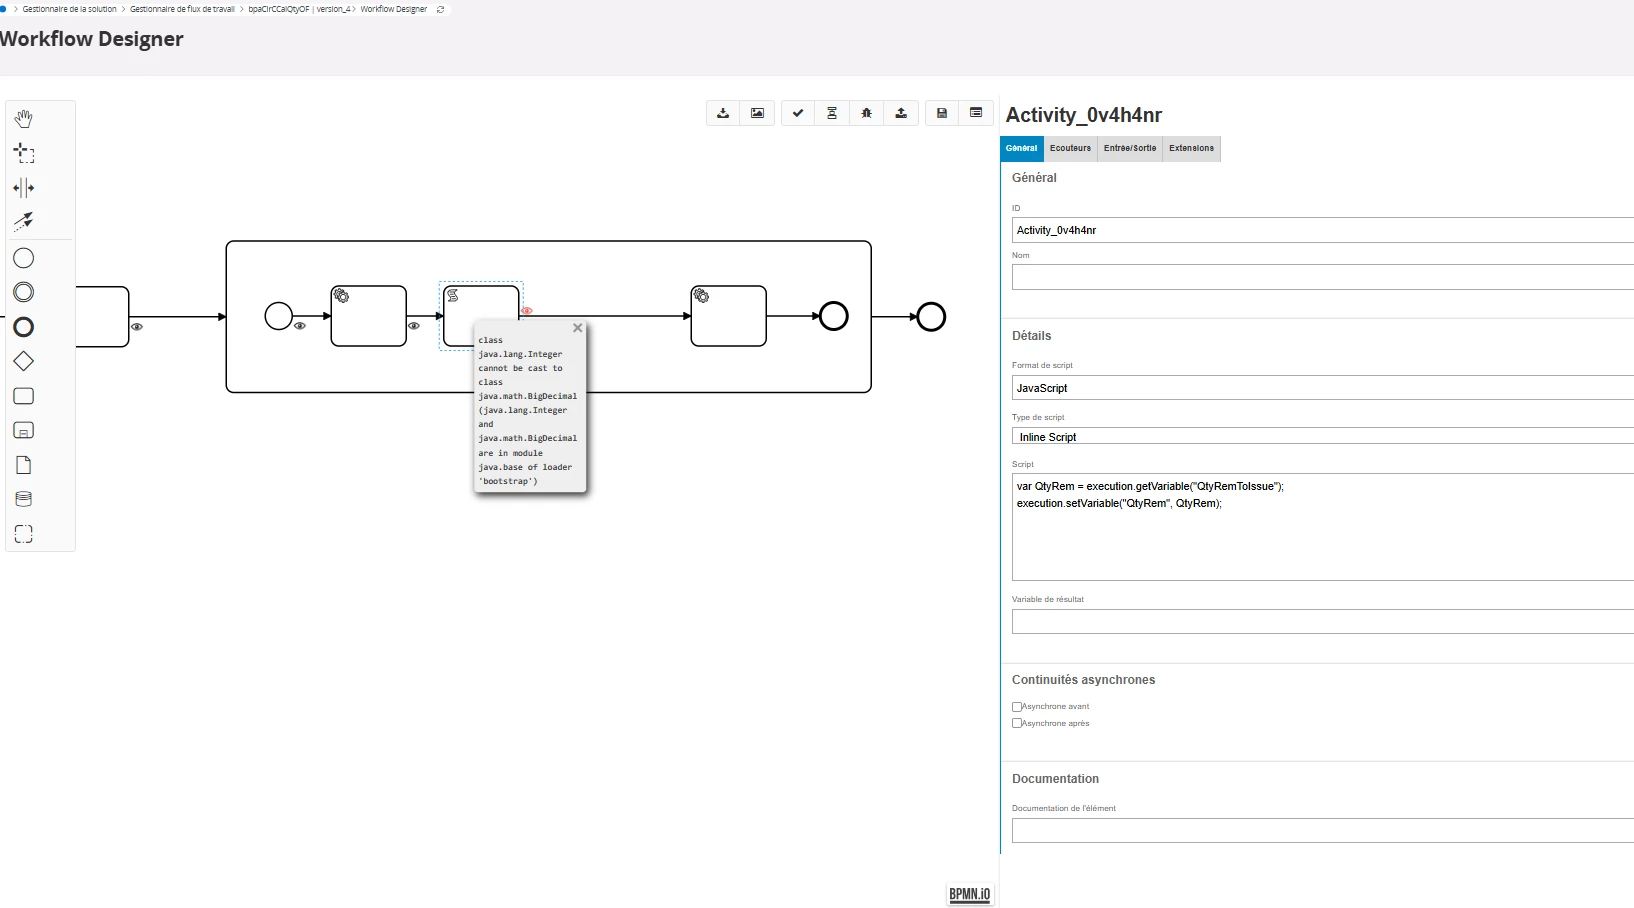Go to Gestionnaire de flux de travail breadcrumb
Screen dimensions: 1634x908
(x=182, y=9)
